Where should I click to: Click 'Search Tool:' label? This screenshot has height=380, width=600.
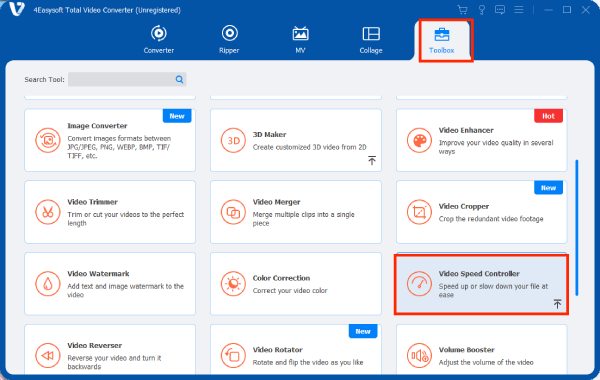pos(44,80)
